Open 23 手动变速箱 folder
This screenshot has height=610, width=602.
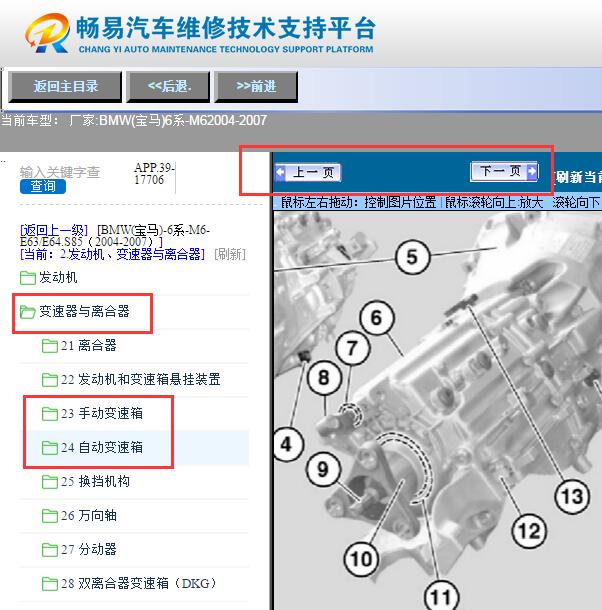click(x=102, y=413)
